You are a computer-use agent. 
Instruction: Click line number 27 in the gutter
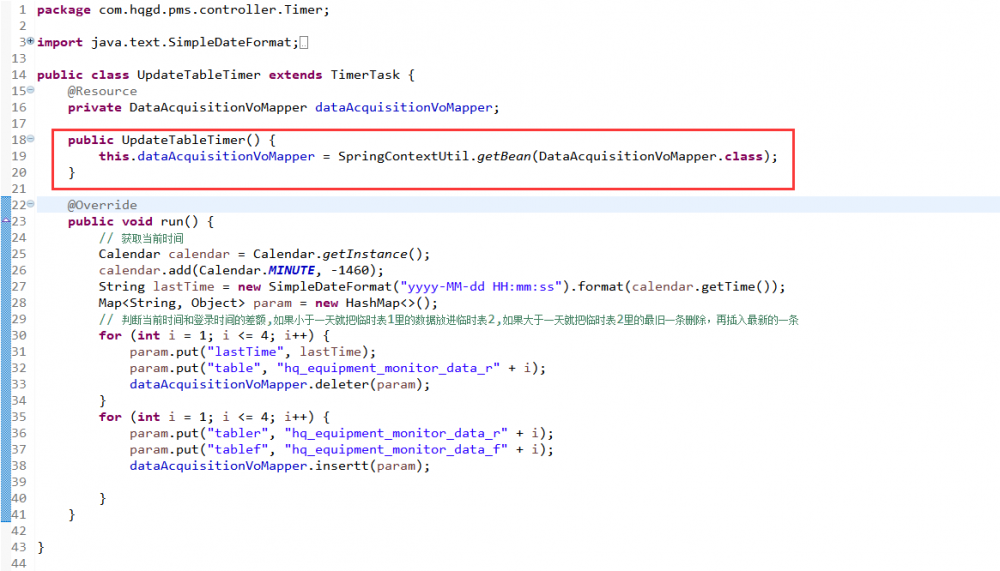(19, 286)
